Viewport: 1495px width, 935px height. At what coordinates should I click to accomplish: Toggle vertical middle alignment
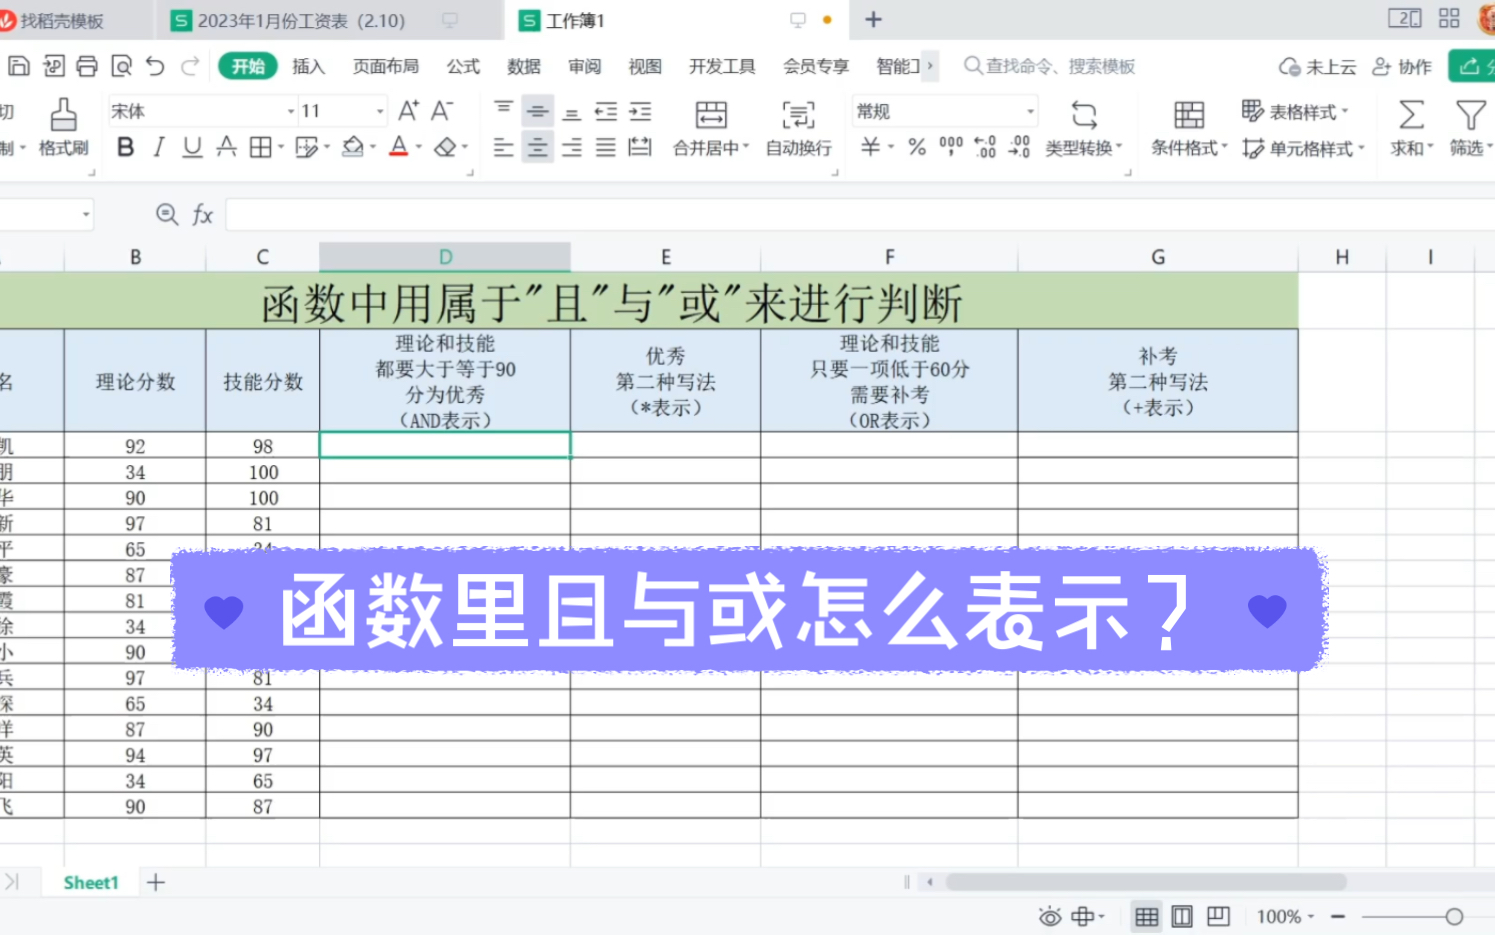click(x=537, y=111)
